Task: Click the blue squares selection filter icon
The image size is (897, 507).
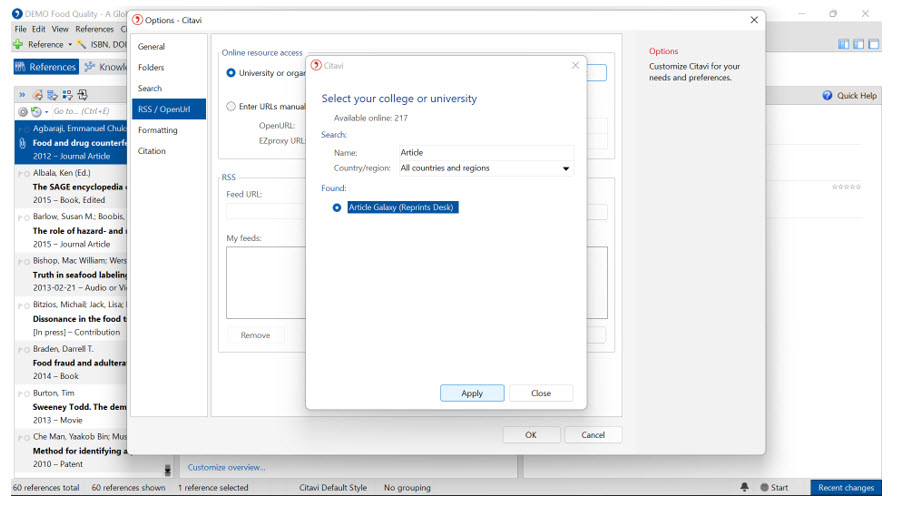Action: click(x=68, y=94)
